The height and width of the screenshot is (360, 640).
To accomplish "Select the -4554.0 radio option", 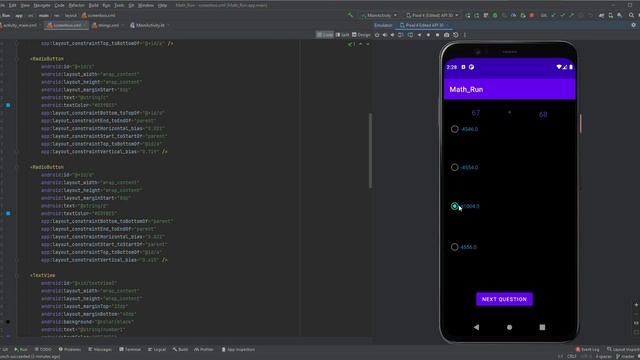I will pyautogui.click(x=464, y=167).
